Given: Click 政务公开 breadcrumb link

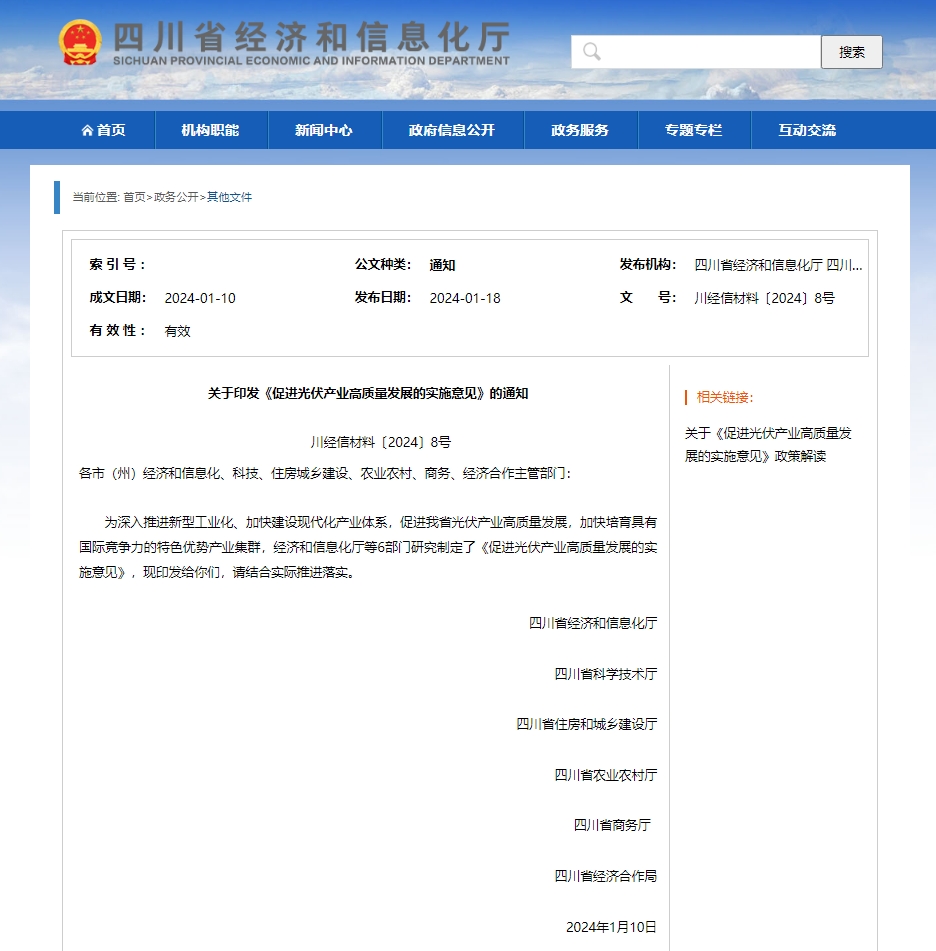Looking at the screenshot, I should click(x=176, y=197).
